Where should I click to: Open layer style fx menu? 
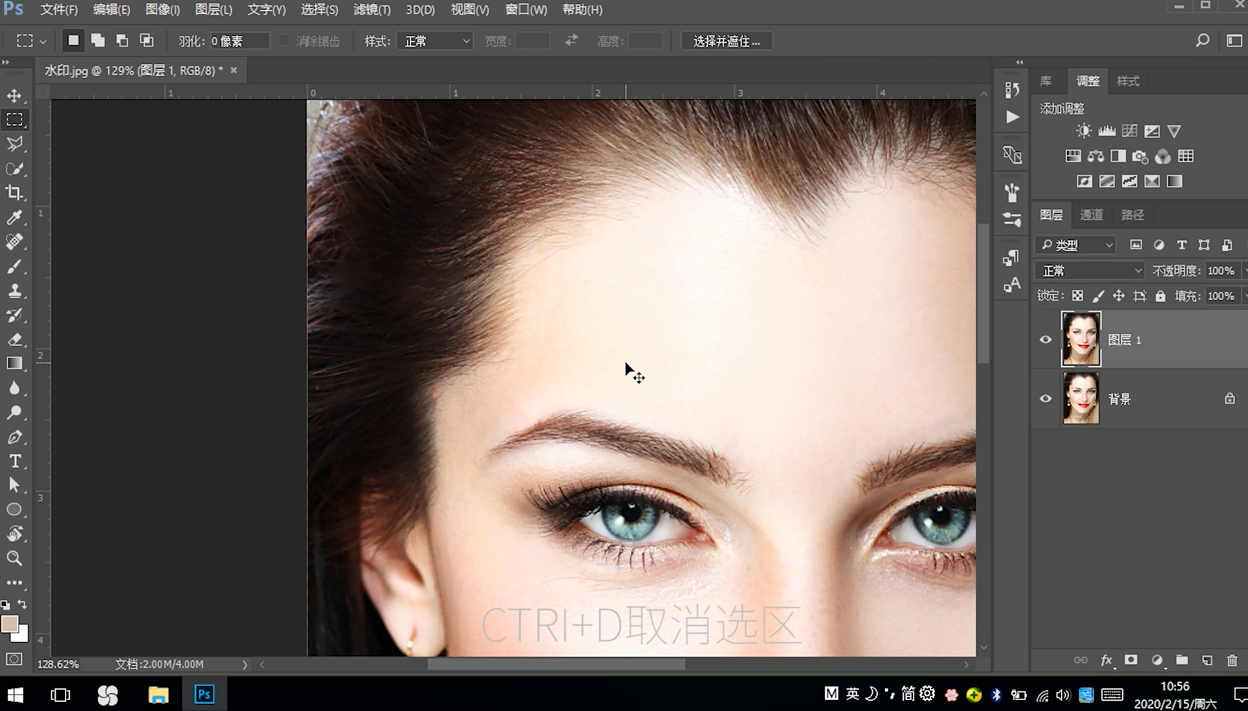coord(1106,660)
